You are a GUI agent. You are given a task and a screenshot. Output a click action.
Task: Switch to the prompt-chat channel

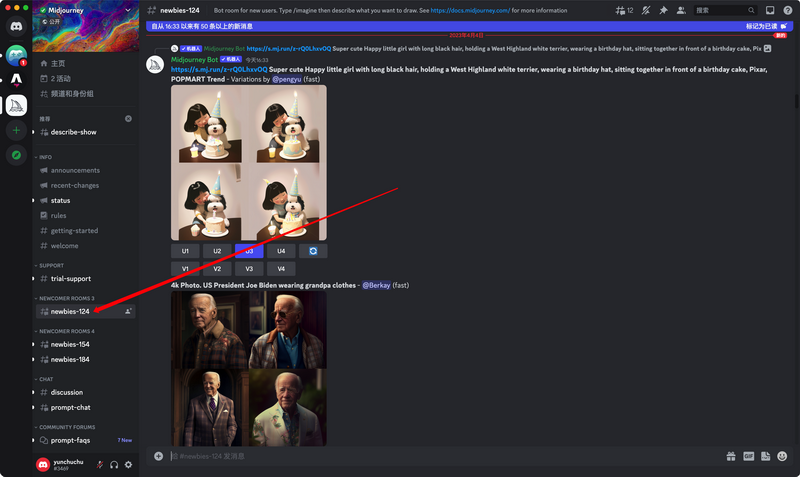[x=72, y=407]
